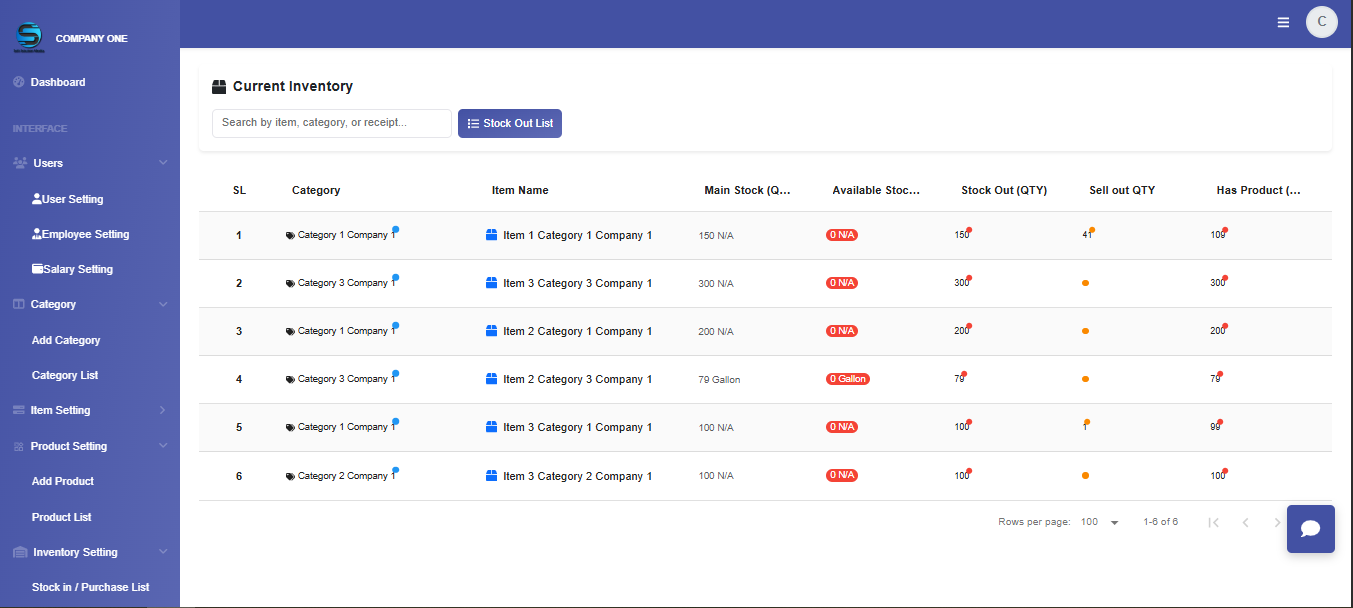Sort by SL column header
The width and height of the screenshot is (1353, 608).
click(239, 190)
